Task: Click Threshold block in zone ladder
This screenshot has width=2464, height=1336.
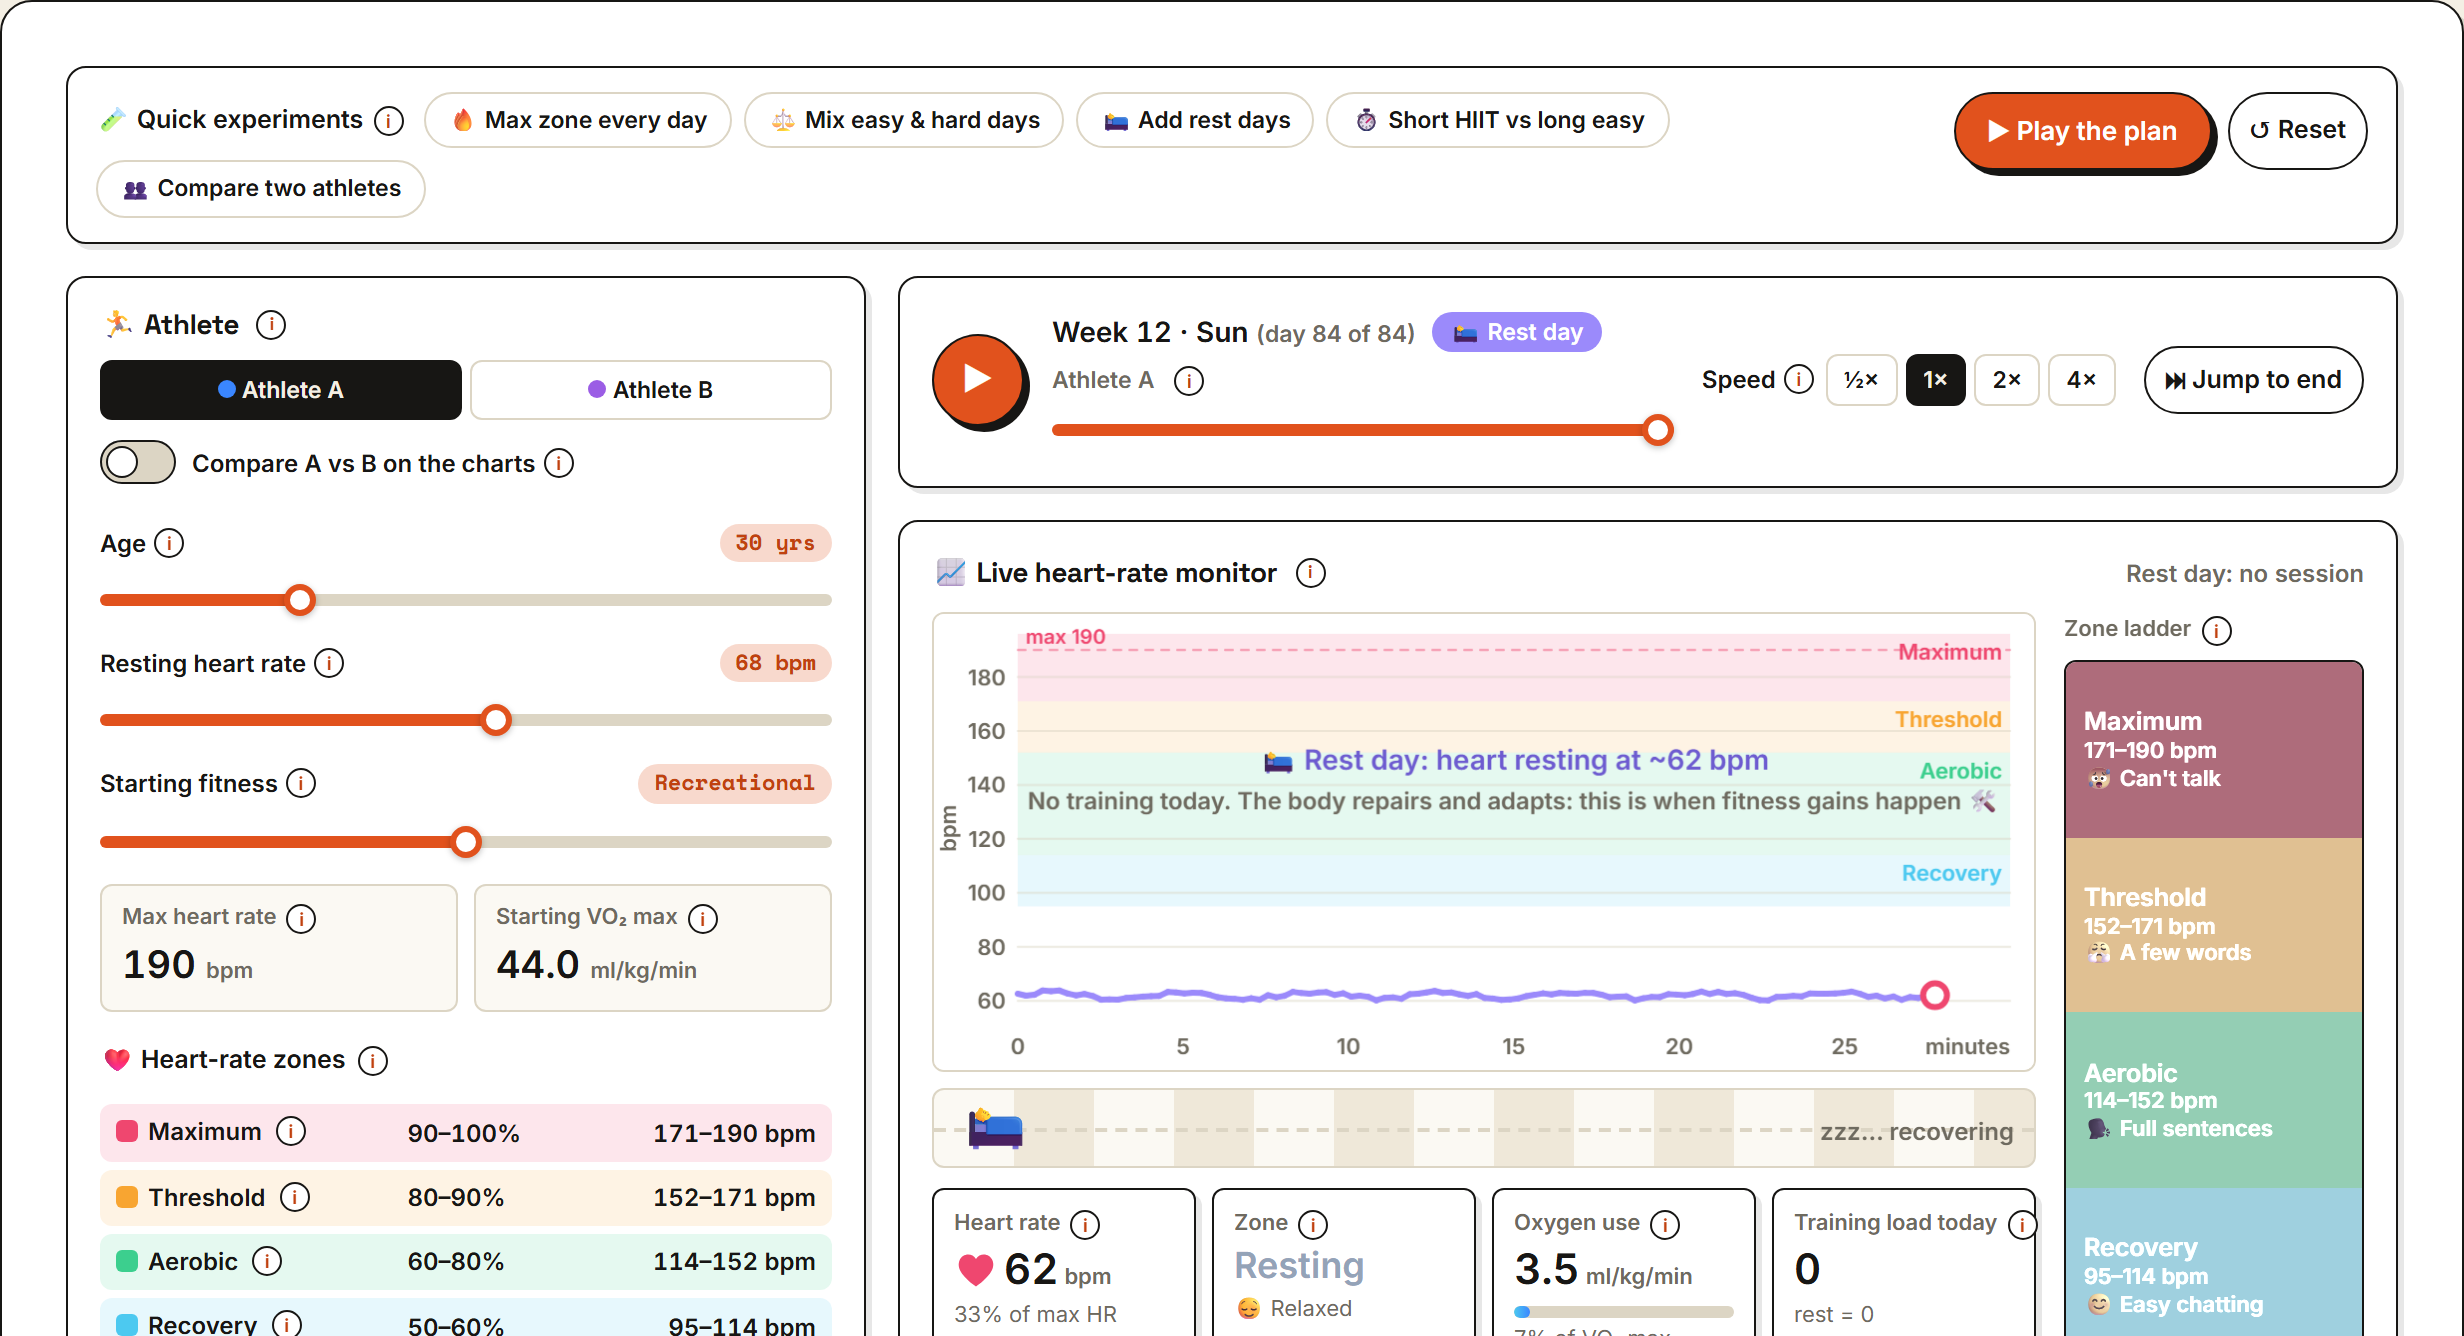Action: coord(2214,925)
